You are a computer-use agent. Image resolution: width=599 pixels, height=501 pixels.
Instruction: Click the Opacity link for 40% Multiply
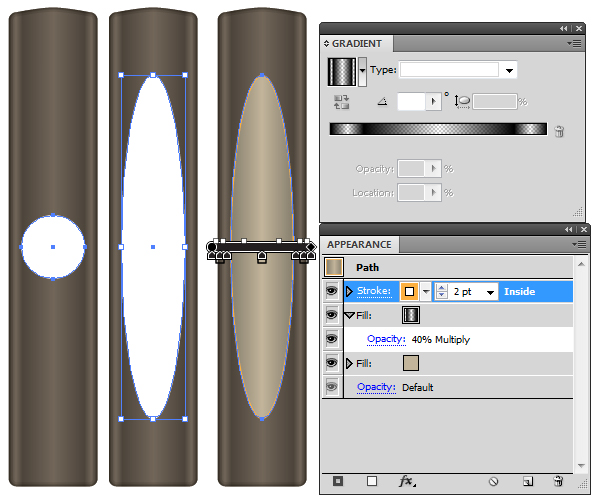[x=386, y=339]
